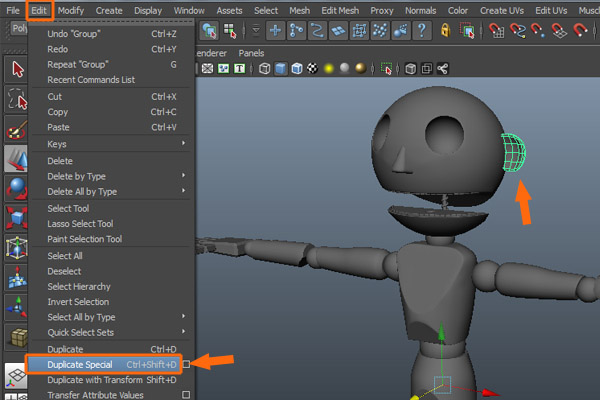The height and width of the screenshot is (400, 600).
Task: Open Duplicate Special options box
Action: (186, 365)
